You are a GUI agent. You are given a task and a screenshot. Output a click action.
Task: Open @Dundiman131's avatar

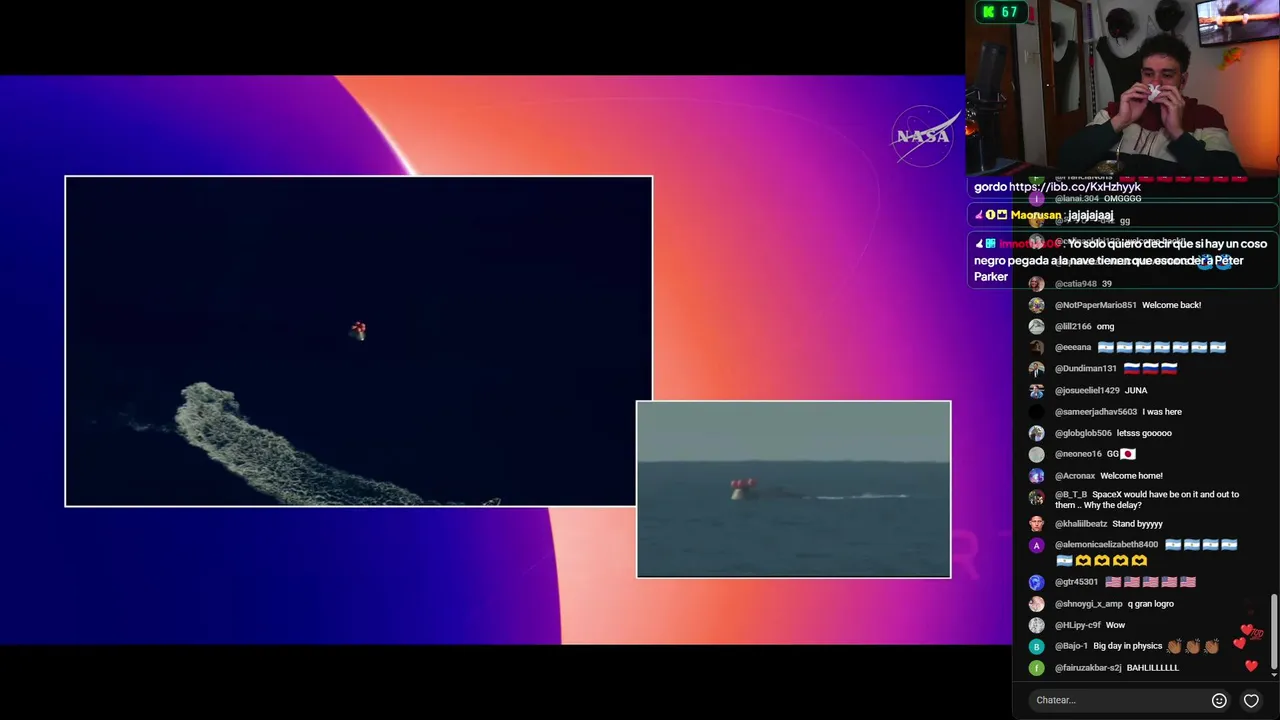click(1036, 369)
